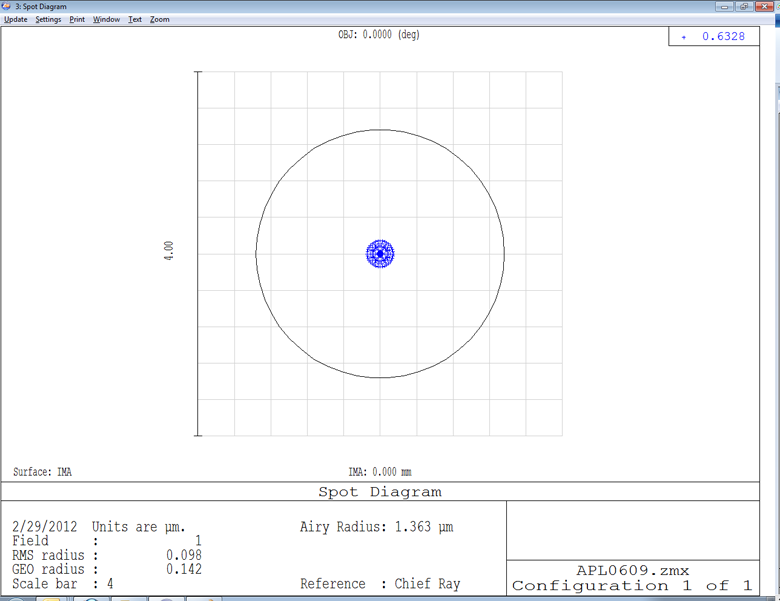
Task: Click the 0.6328 wavelength legend value
Action: coord(722,37)
